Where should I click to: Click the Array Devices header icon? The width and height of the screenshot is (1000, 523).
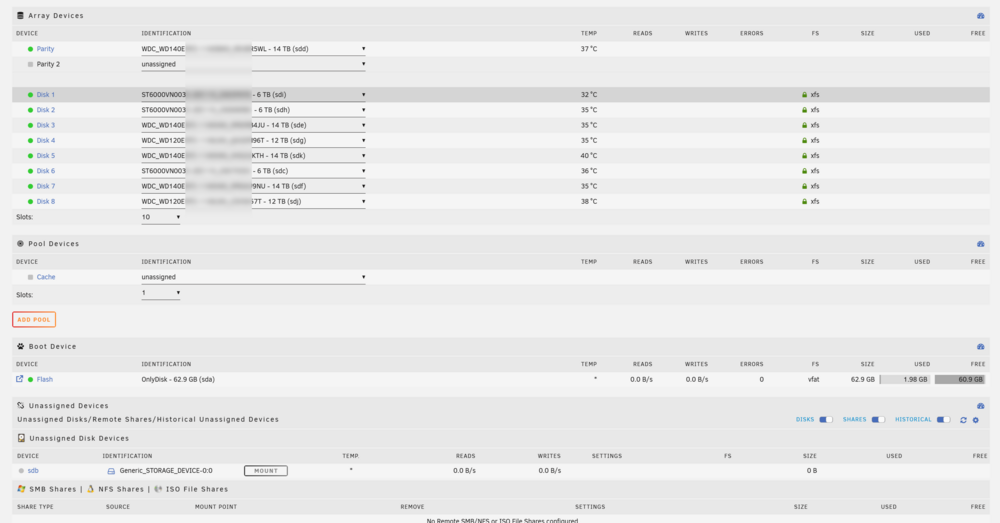point(20,15)
